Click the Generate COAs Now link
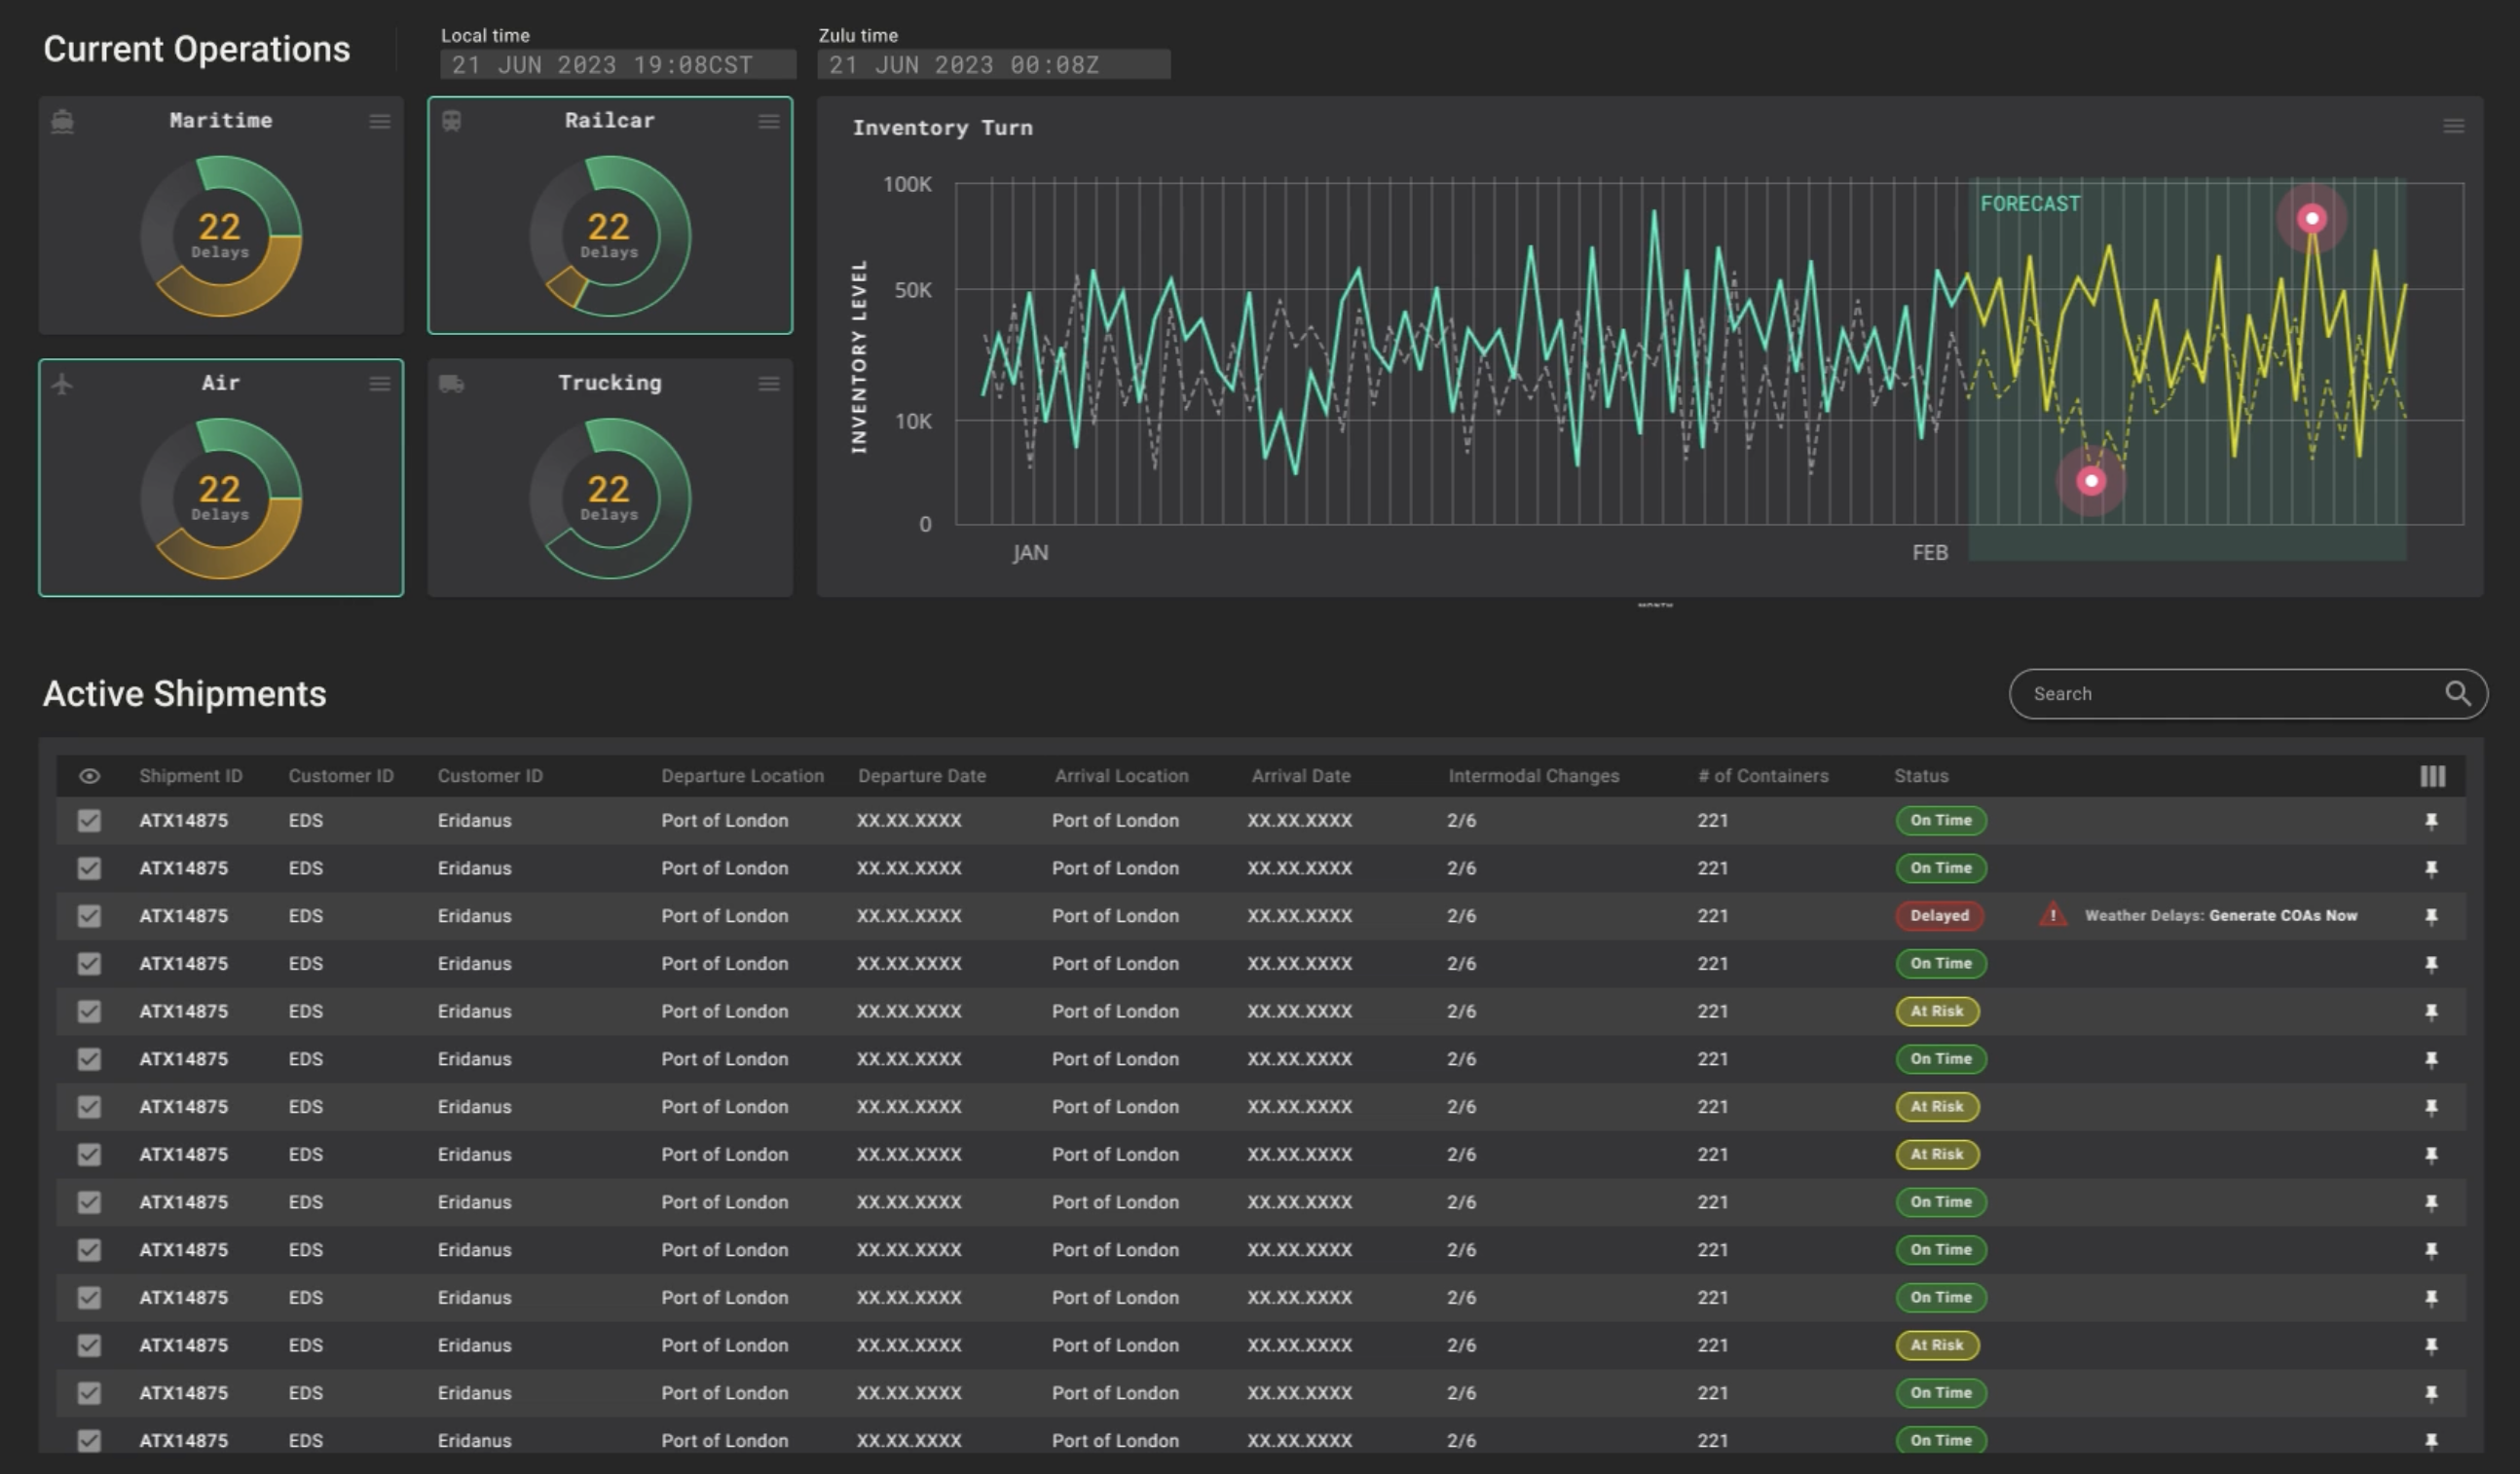Screen dimensions: 2520x1474 pyautogui.click(x=2283, y=916)
